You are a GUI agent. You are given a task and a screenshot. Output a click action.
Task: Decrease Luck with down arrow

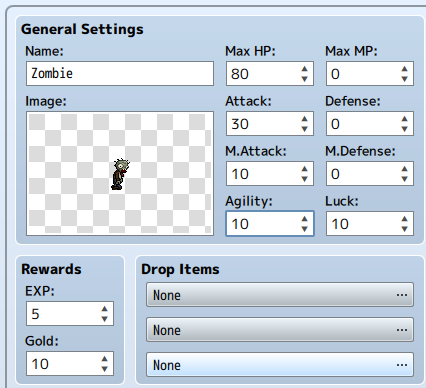pos(404,229)
